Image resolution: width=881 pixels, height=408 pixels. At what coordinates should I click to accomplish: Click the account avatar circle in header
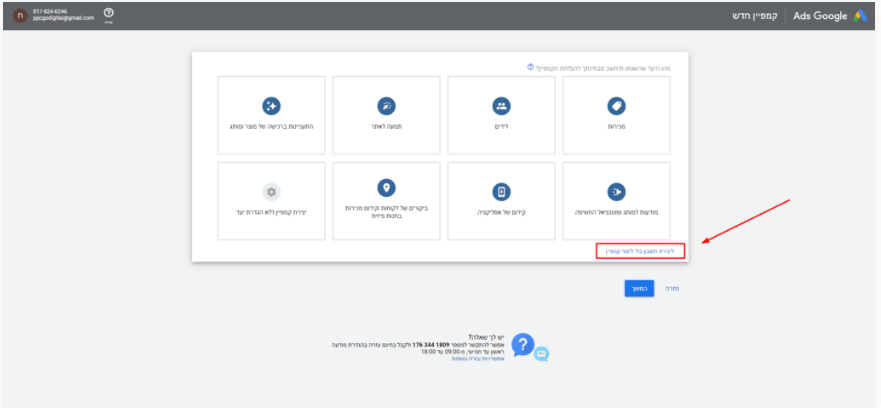(19, 16)
